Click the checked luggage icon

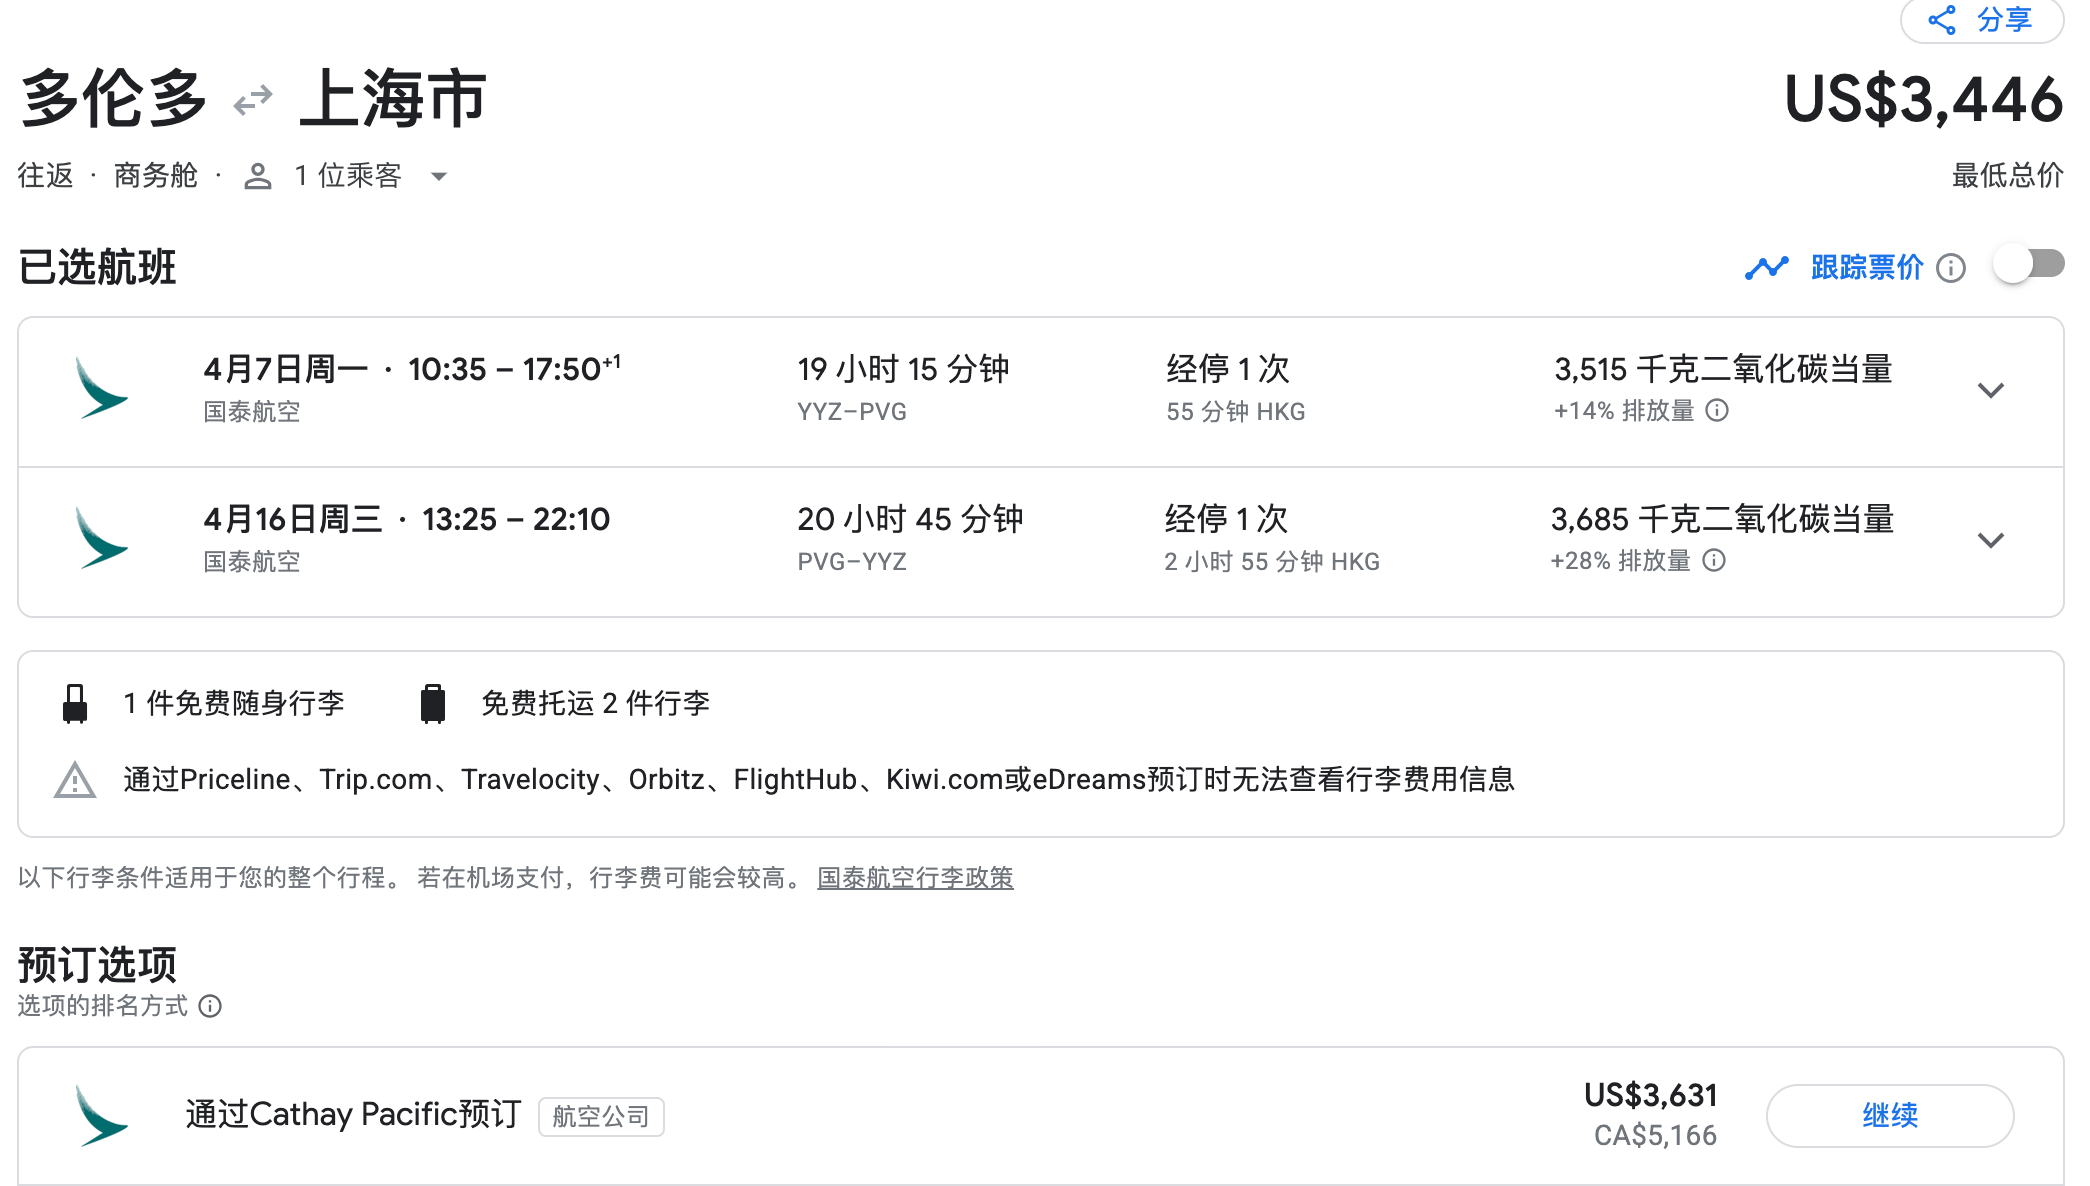point(433,704)
